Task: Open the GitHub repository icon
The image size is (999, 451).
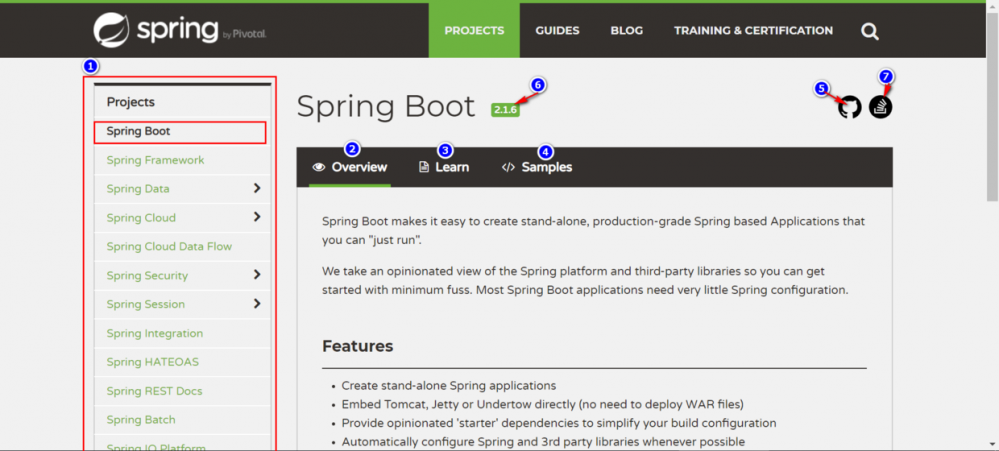Action: point(849,107)
